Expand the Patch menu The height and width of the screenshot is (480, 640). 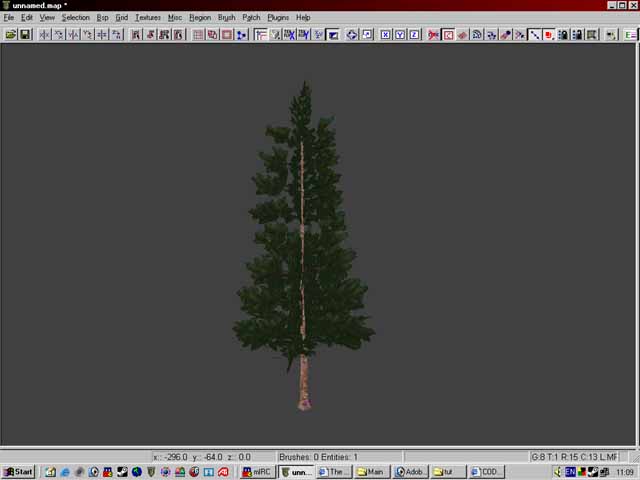pyautogui.click(x=250, y=17)
